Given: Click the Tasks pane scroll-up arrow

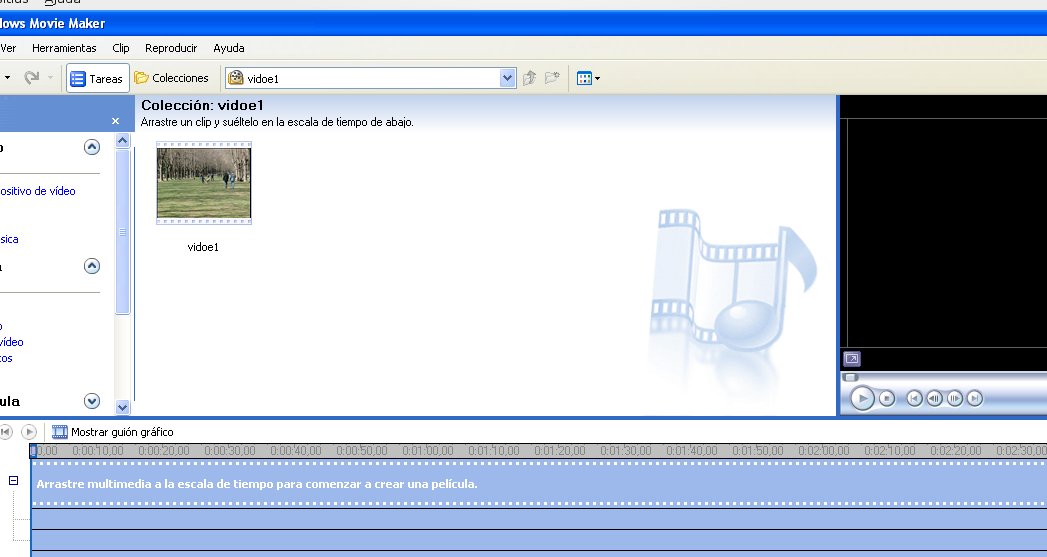Looking at the screenshot, I should click(122, 140).
